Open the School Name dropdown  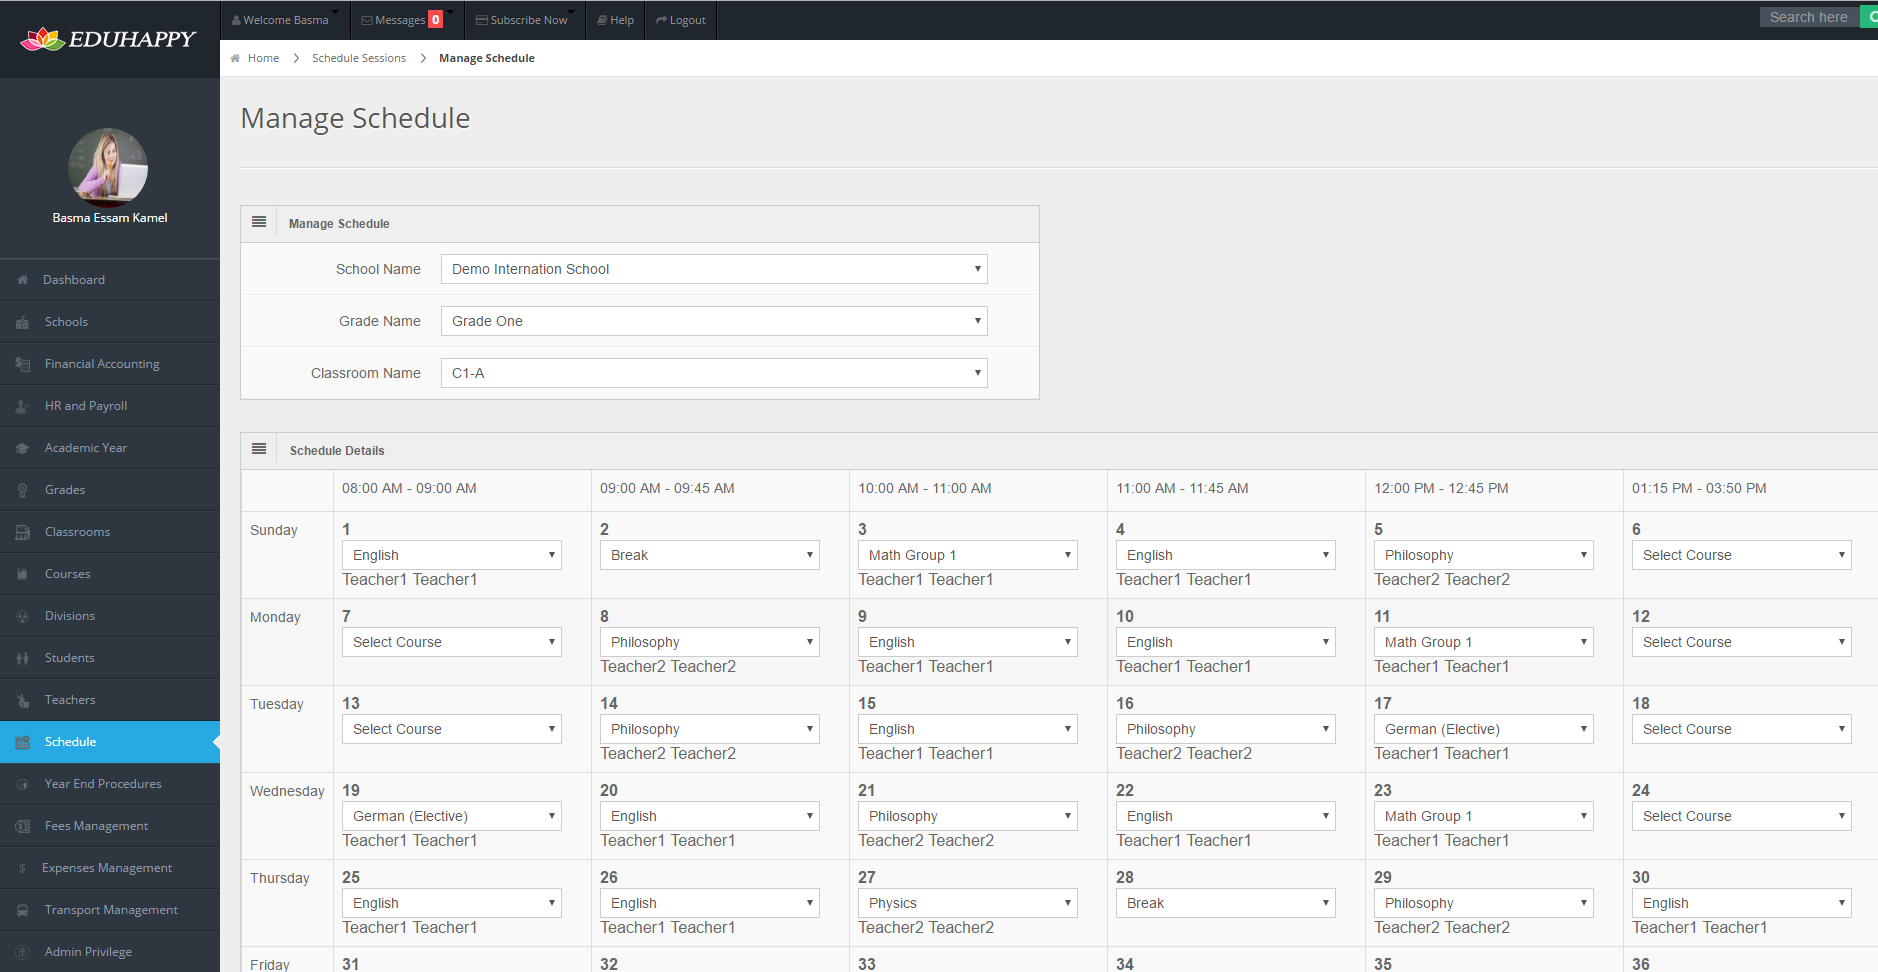pos(714,269)
